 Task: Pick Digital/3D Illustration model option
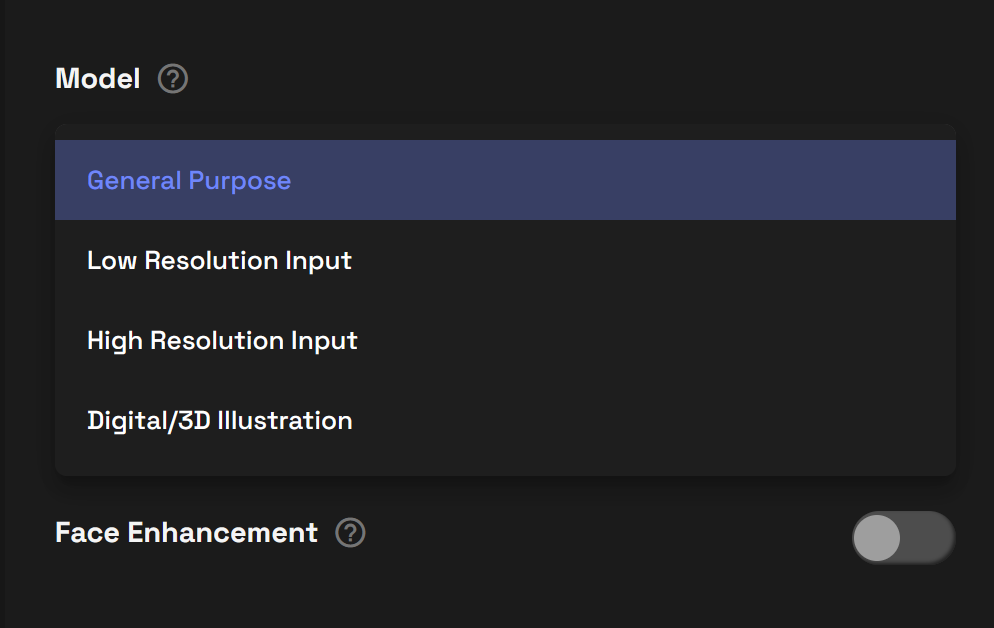505,420
